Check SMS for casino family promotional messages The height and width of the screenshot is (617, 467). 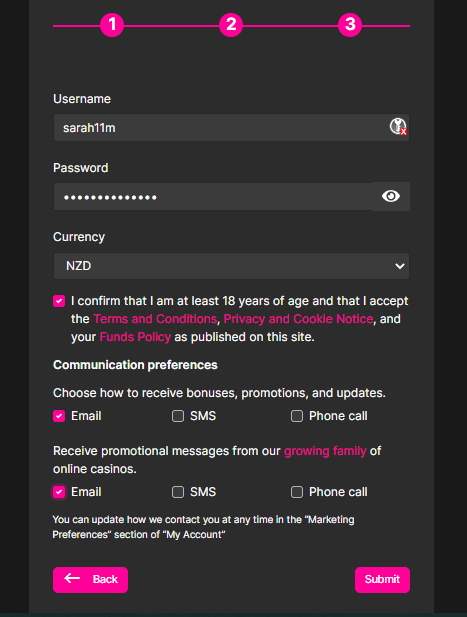[178, 492]
